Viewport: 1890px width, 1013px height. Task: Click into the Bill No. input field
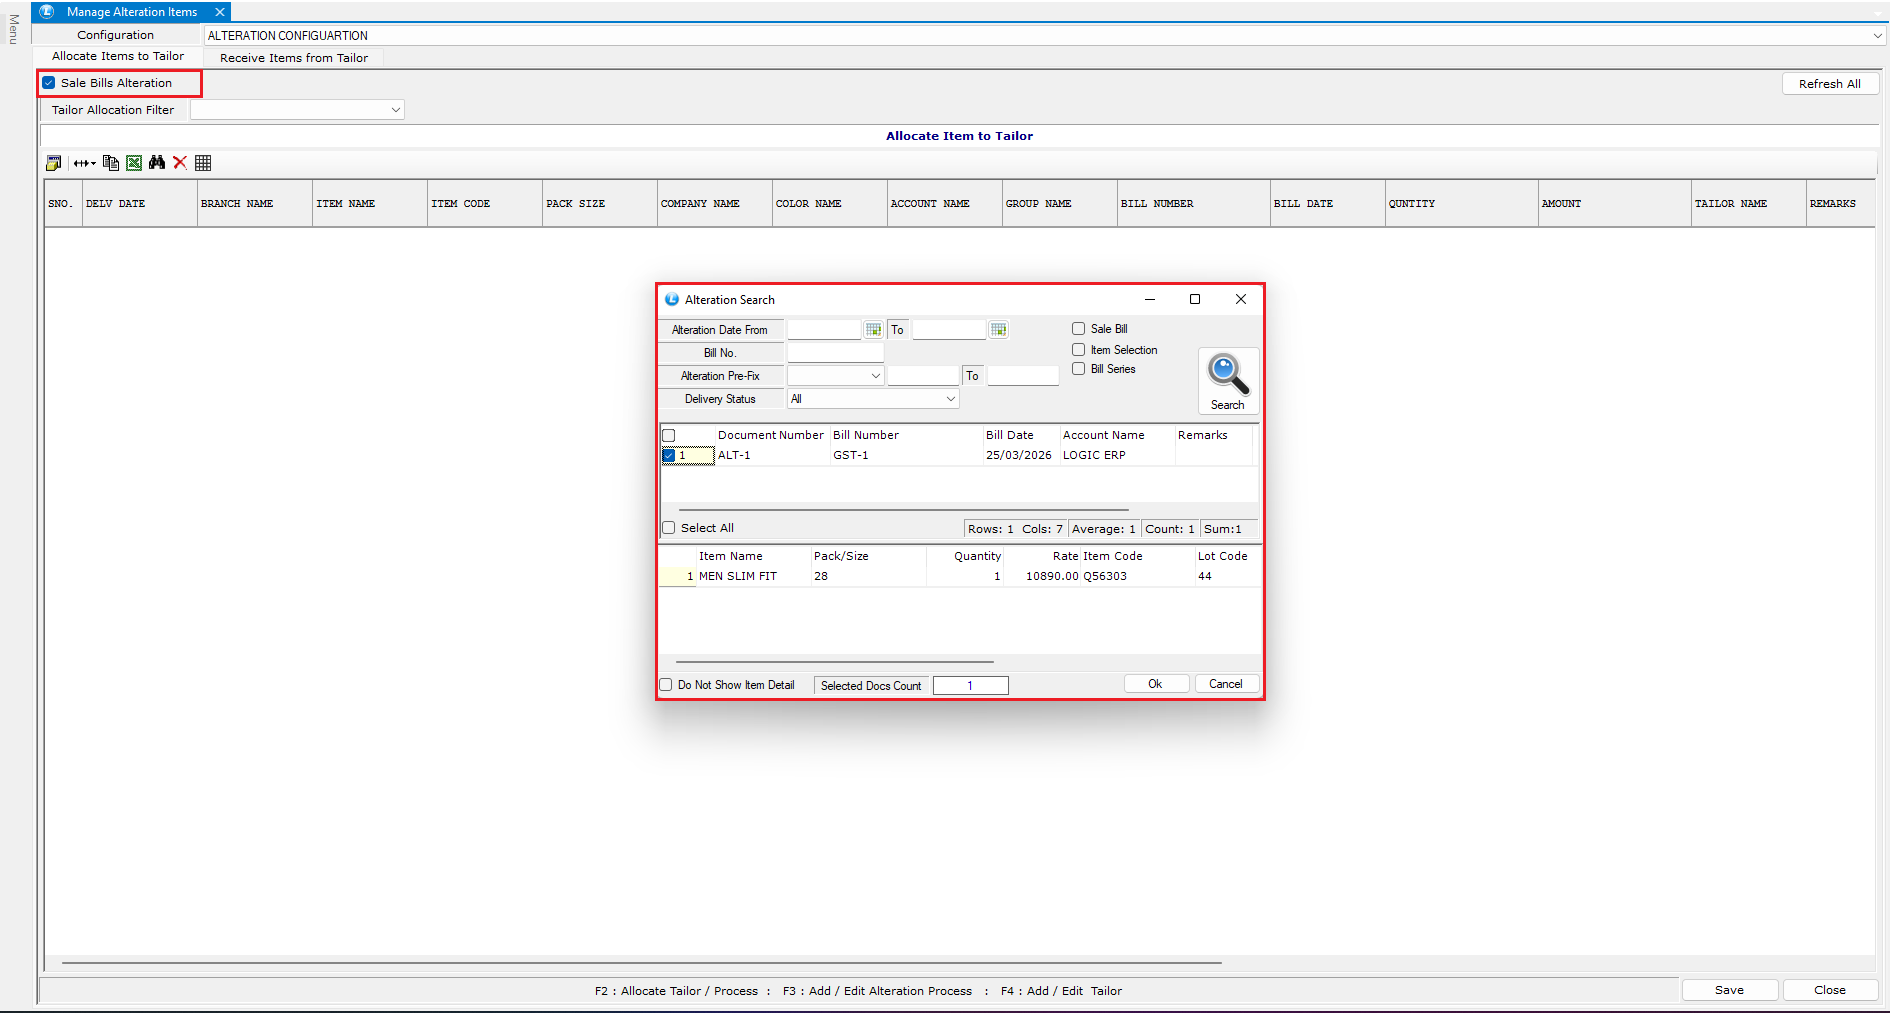(x=835, y=353)
